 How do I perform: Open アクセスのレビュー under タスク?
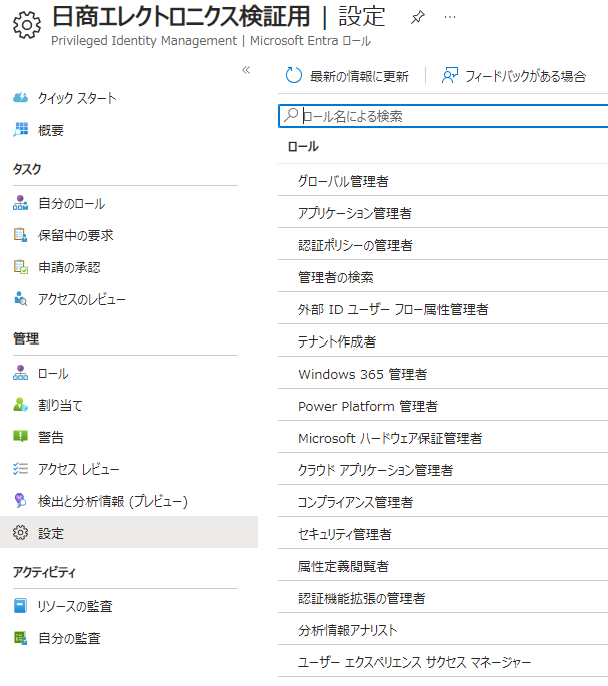[x=81, y=299]
